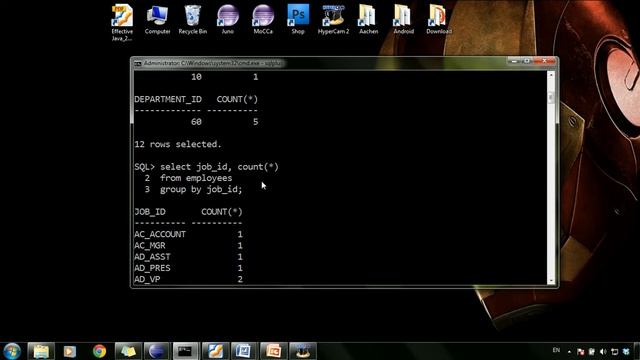The width and height of the screenshot is (640, 360).
Task: Switch to Microsoft Word in the taskbar
Action: (x=244, y=351)
